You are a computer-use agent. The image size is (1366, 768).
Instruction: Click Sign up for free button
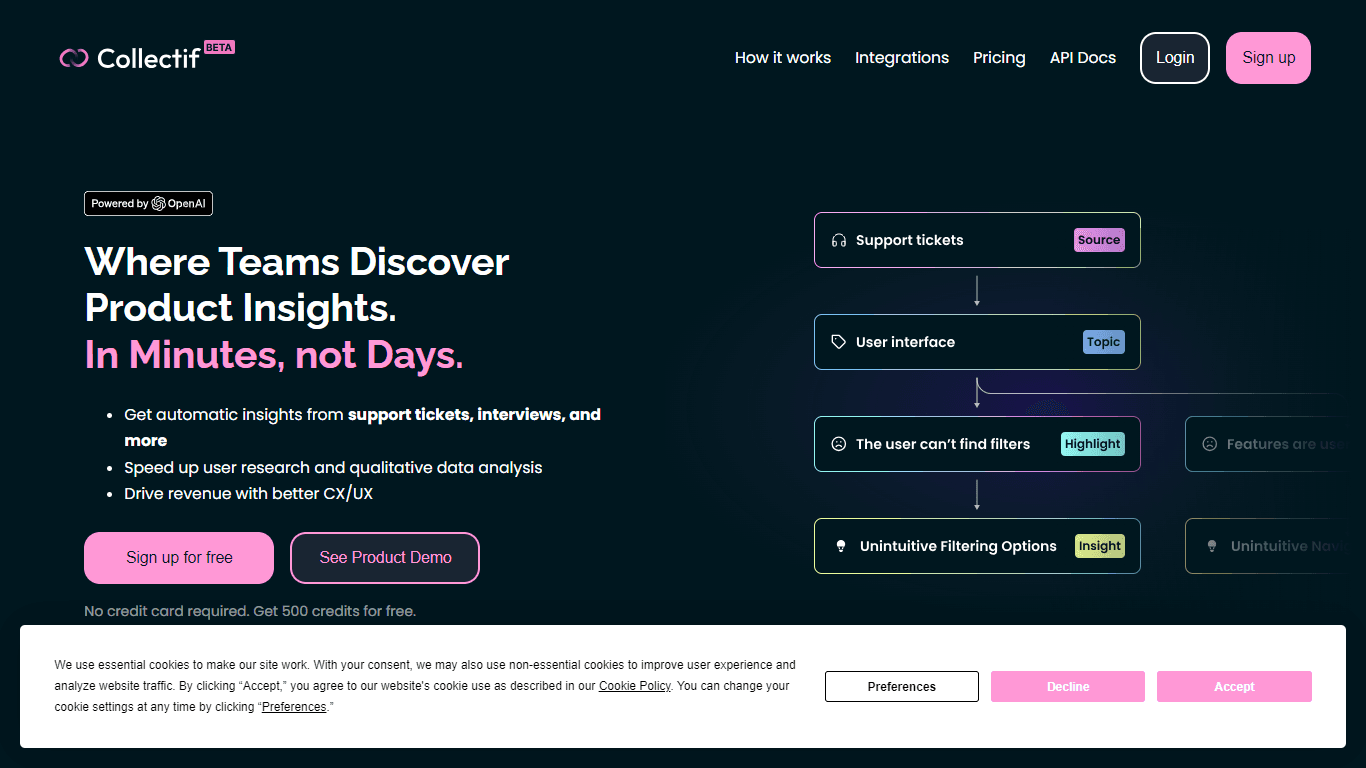[179, 558]
